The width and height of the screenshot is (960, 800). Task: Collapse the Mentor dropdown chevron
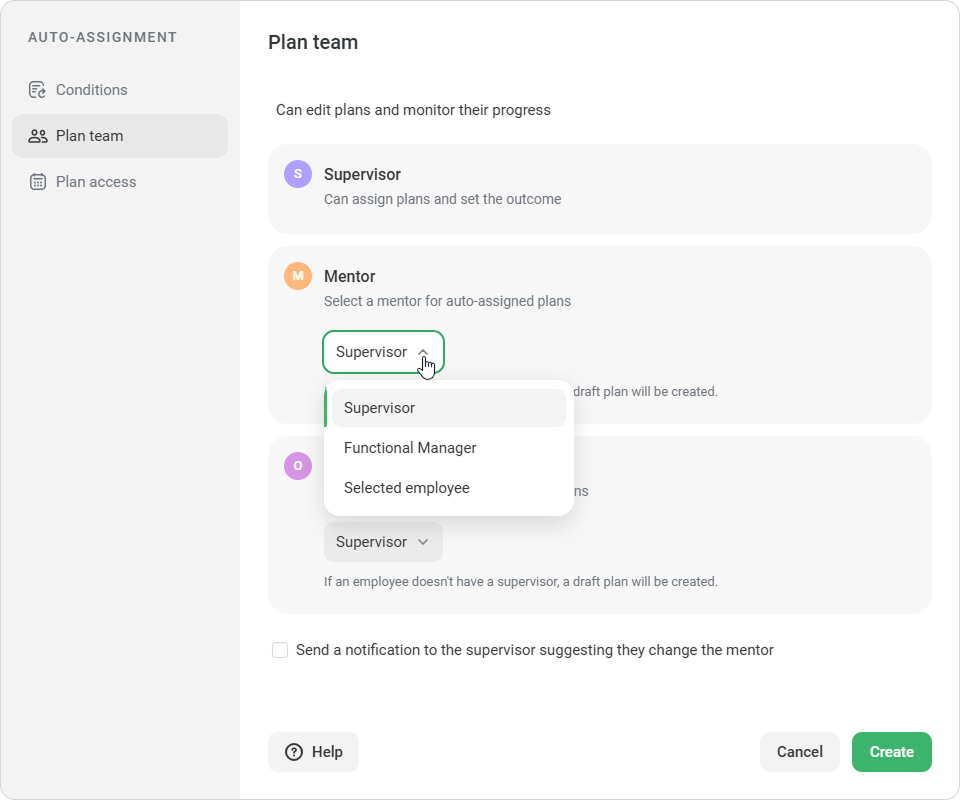(423, 352)
